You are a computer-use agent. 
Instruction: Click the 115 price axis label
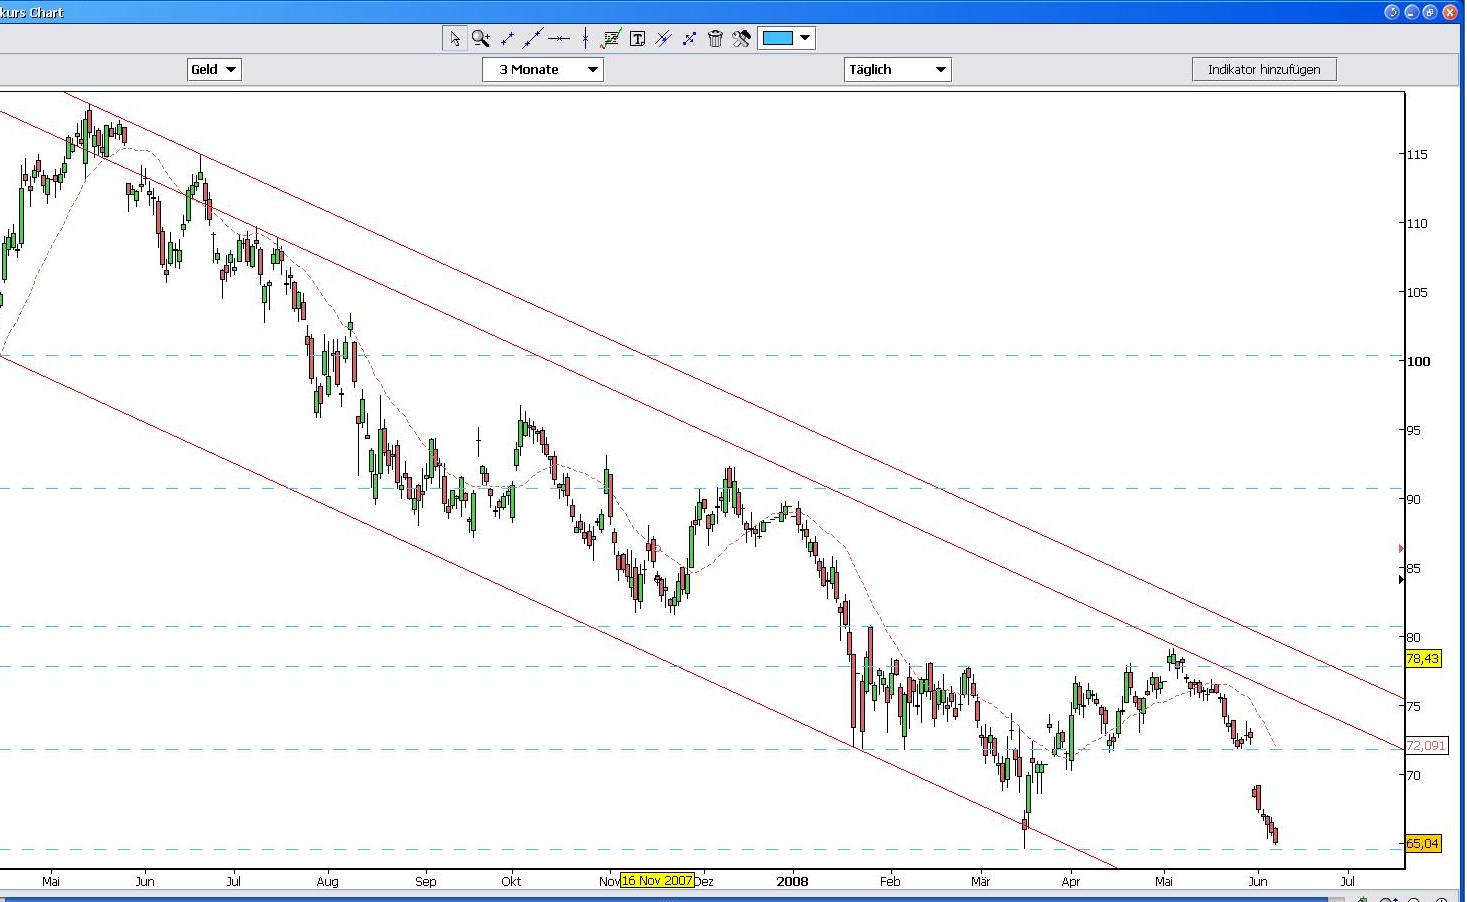coord(1417,154)
